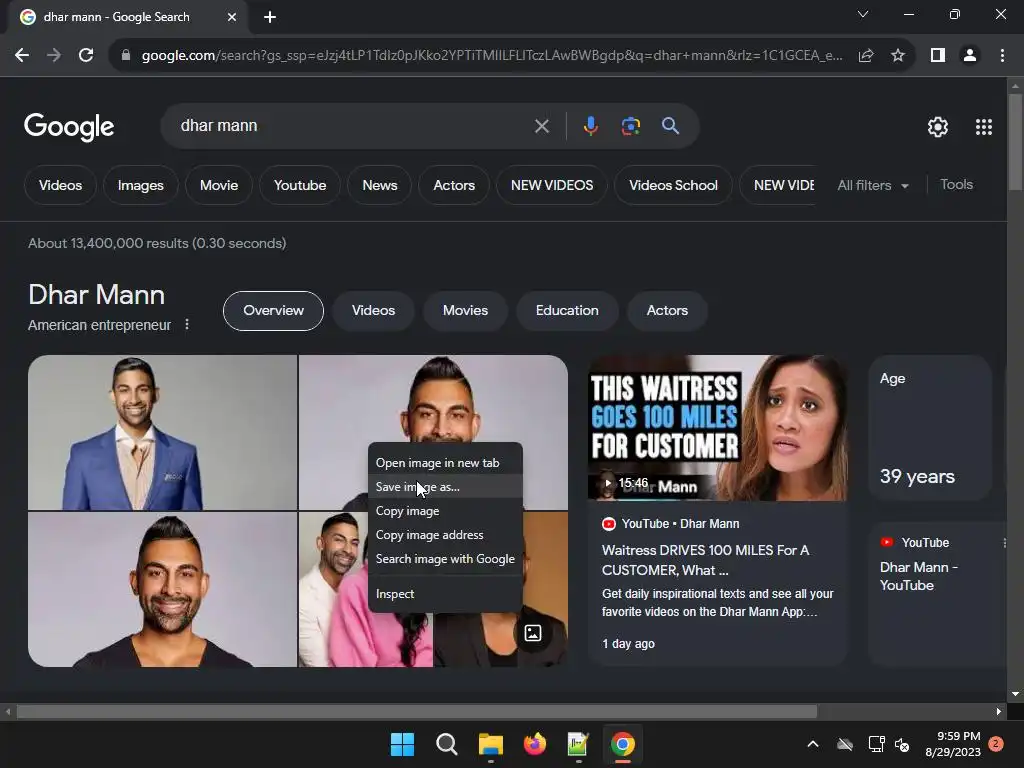Go back using the browser back arrow
Image resolution: width=1024 pixels, height=768 pixels.
22,56
